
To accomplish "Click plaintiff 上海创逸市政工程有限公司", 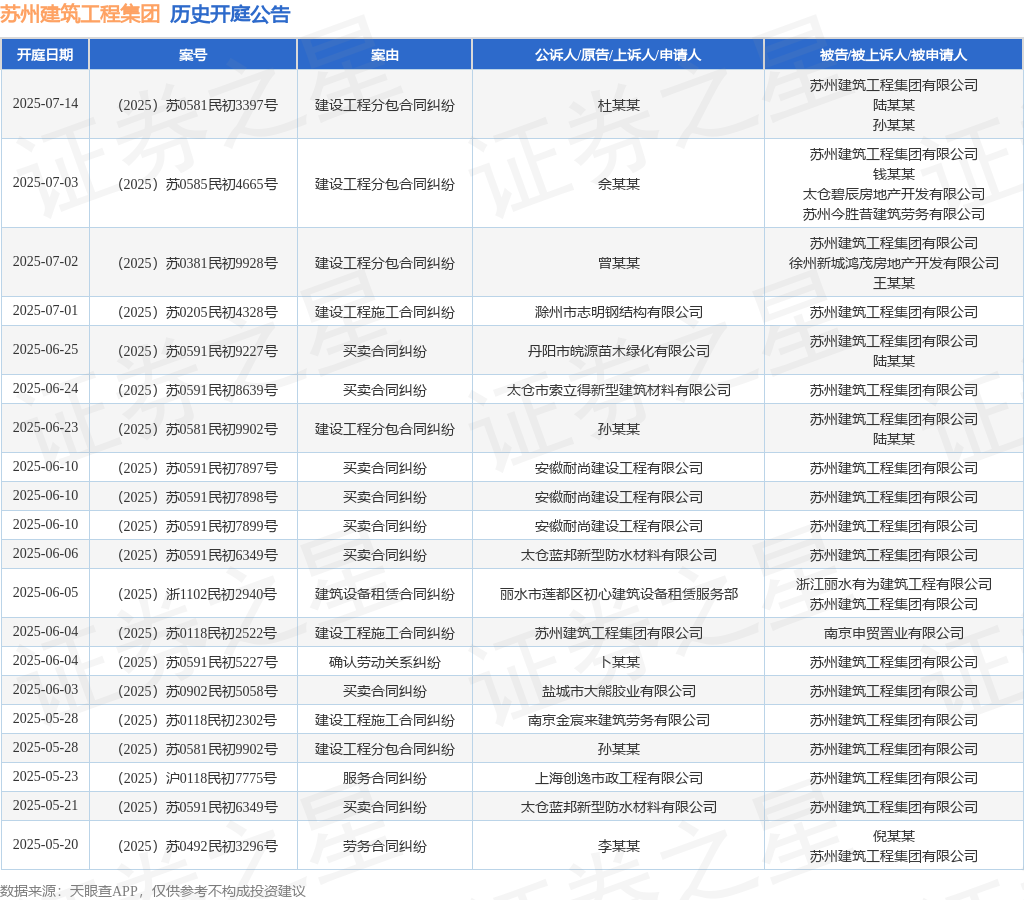I will 618,779.
